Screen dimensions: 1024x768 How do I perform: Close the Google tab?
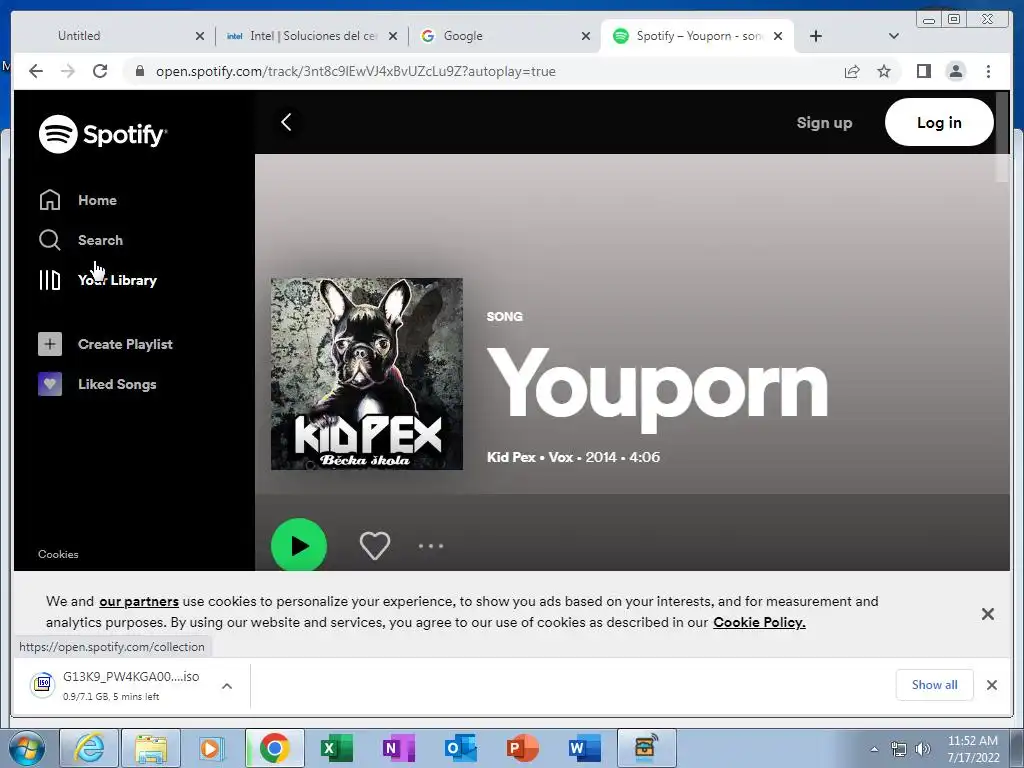click(x=586, y=36)
